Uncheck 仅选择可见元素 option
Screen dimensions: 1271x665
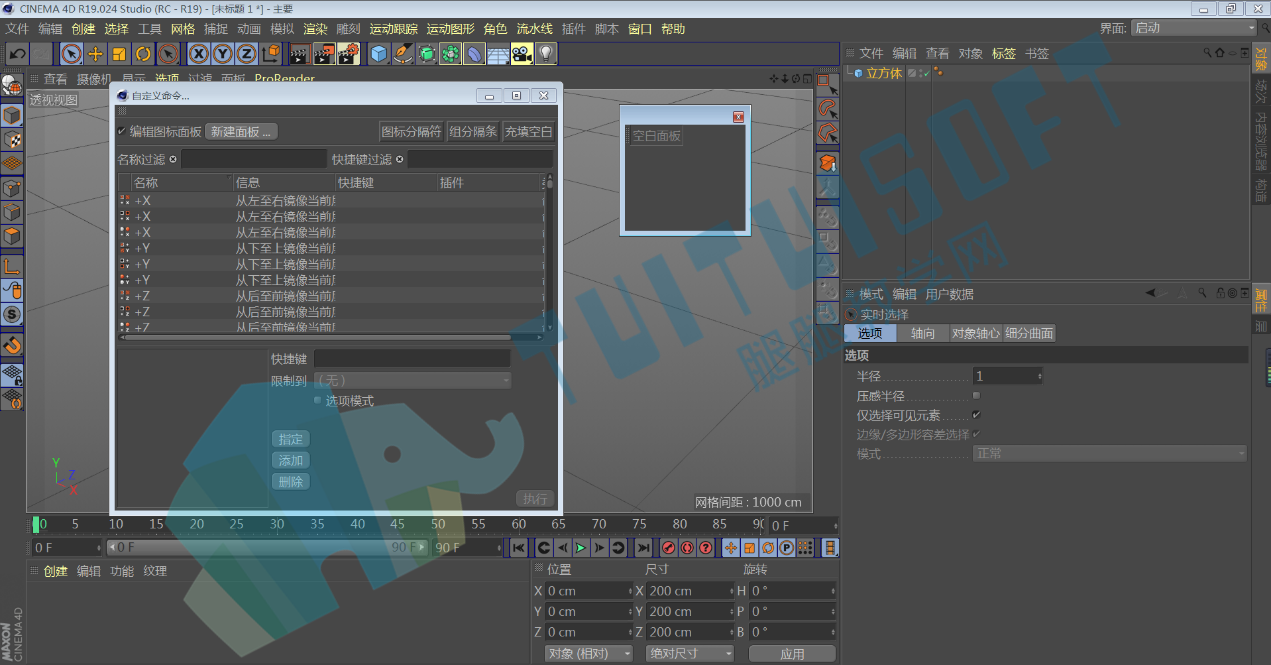tap(977, 414)
